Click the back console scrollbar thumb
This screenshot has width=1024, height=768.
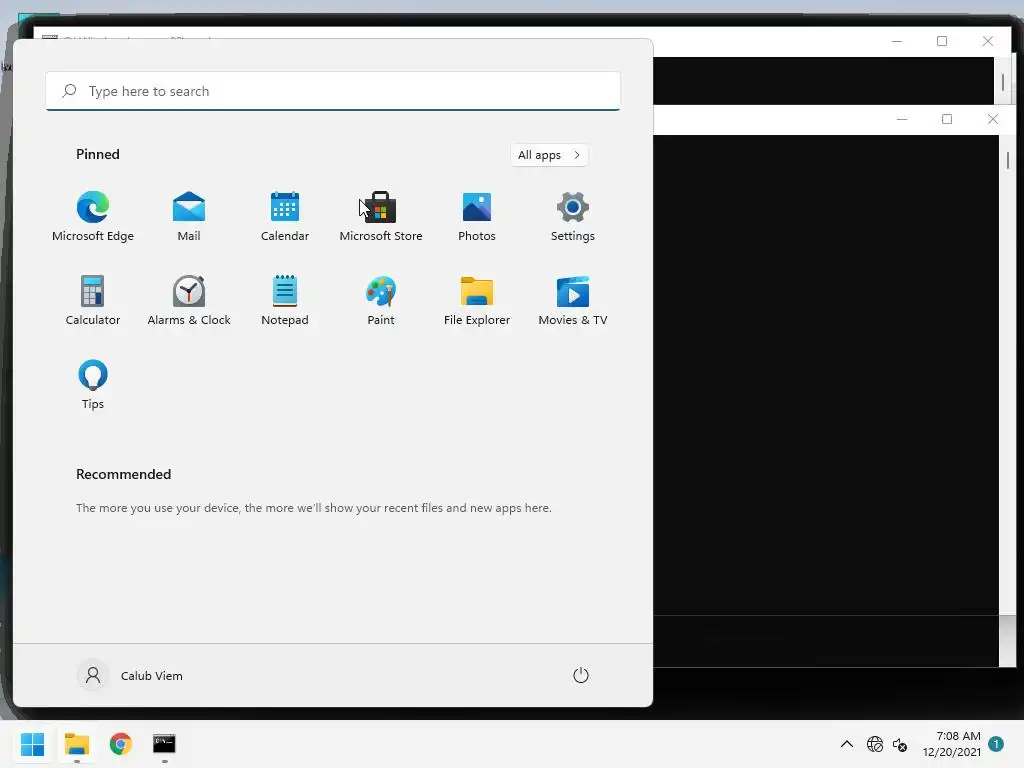(x=1003, y=83)
